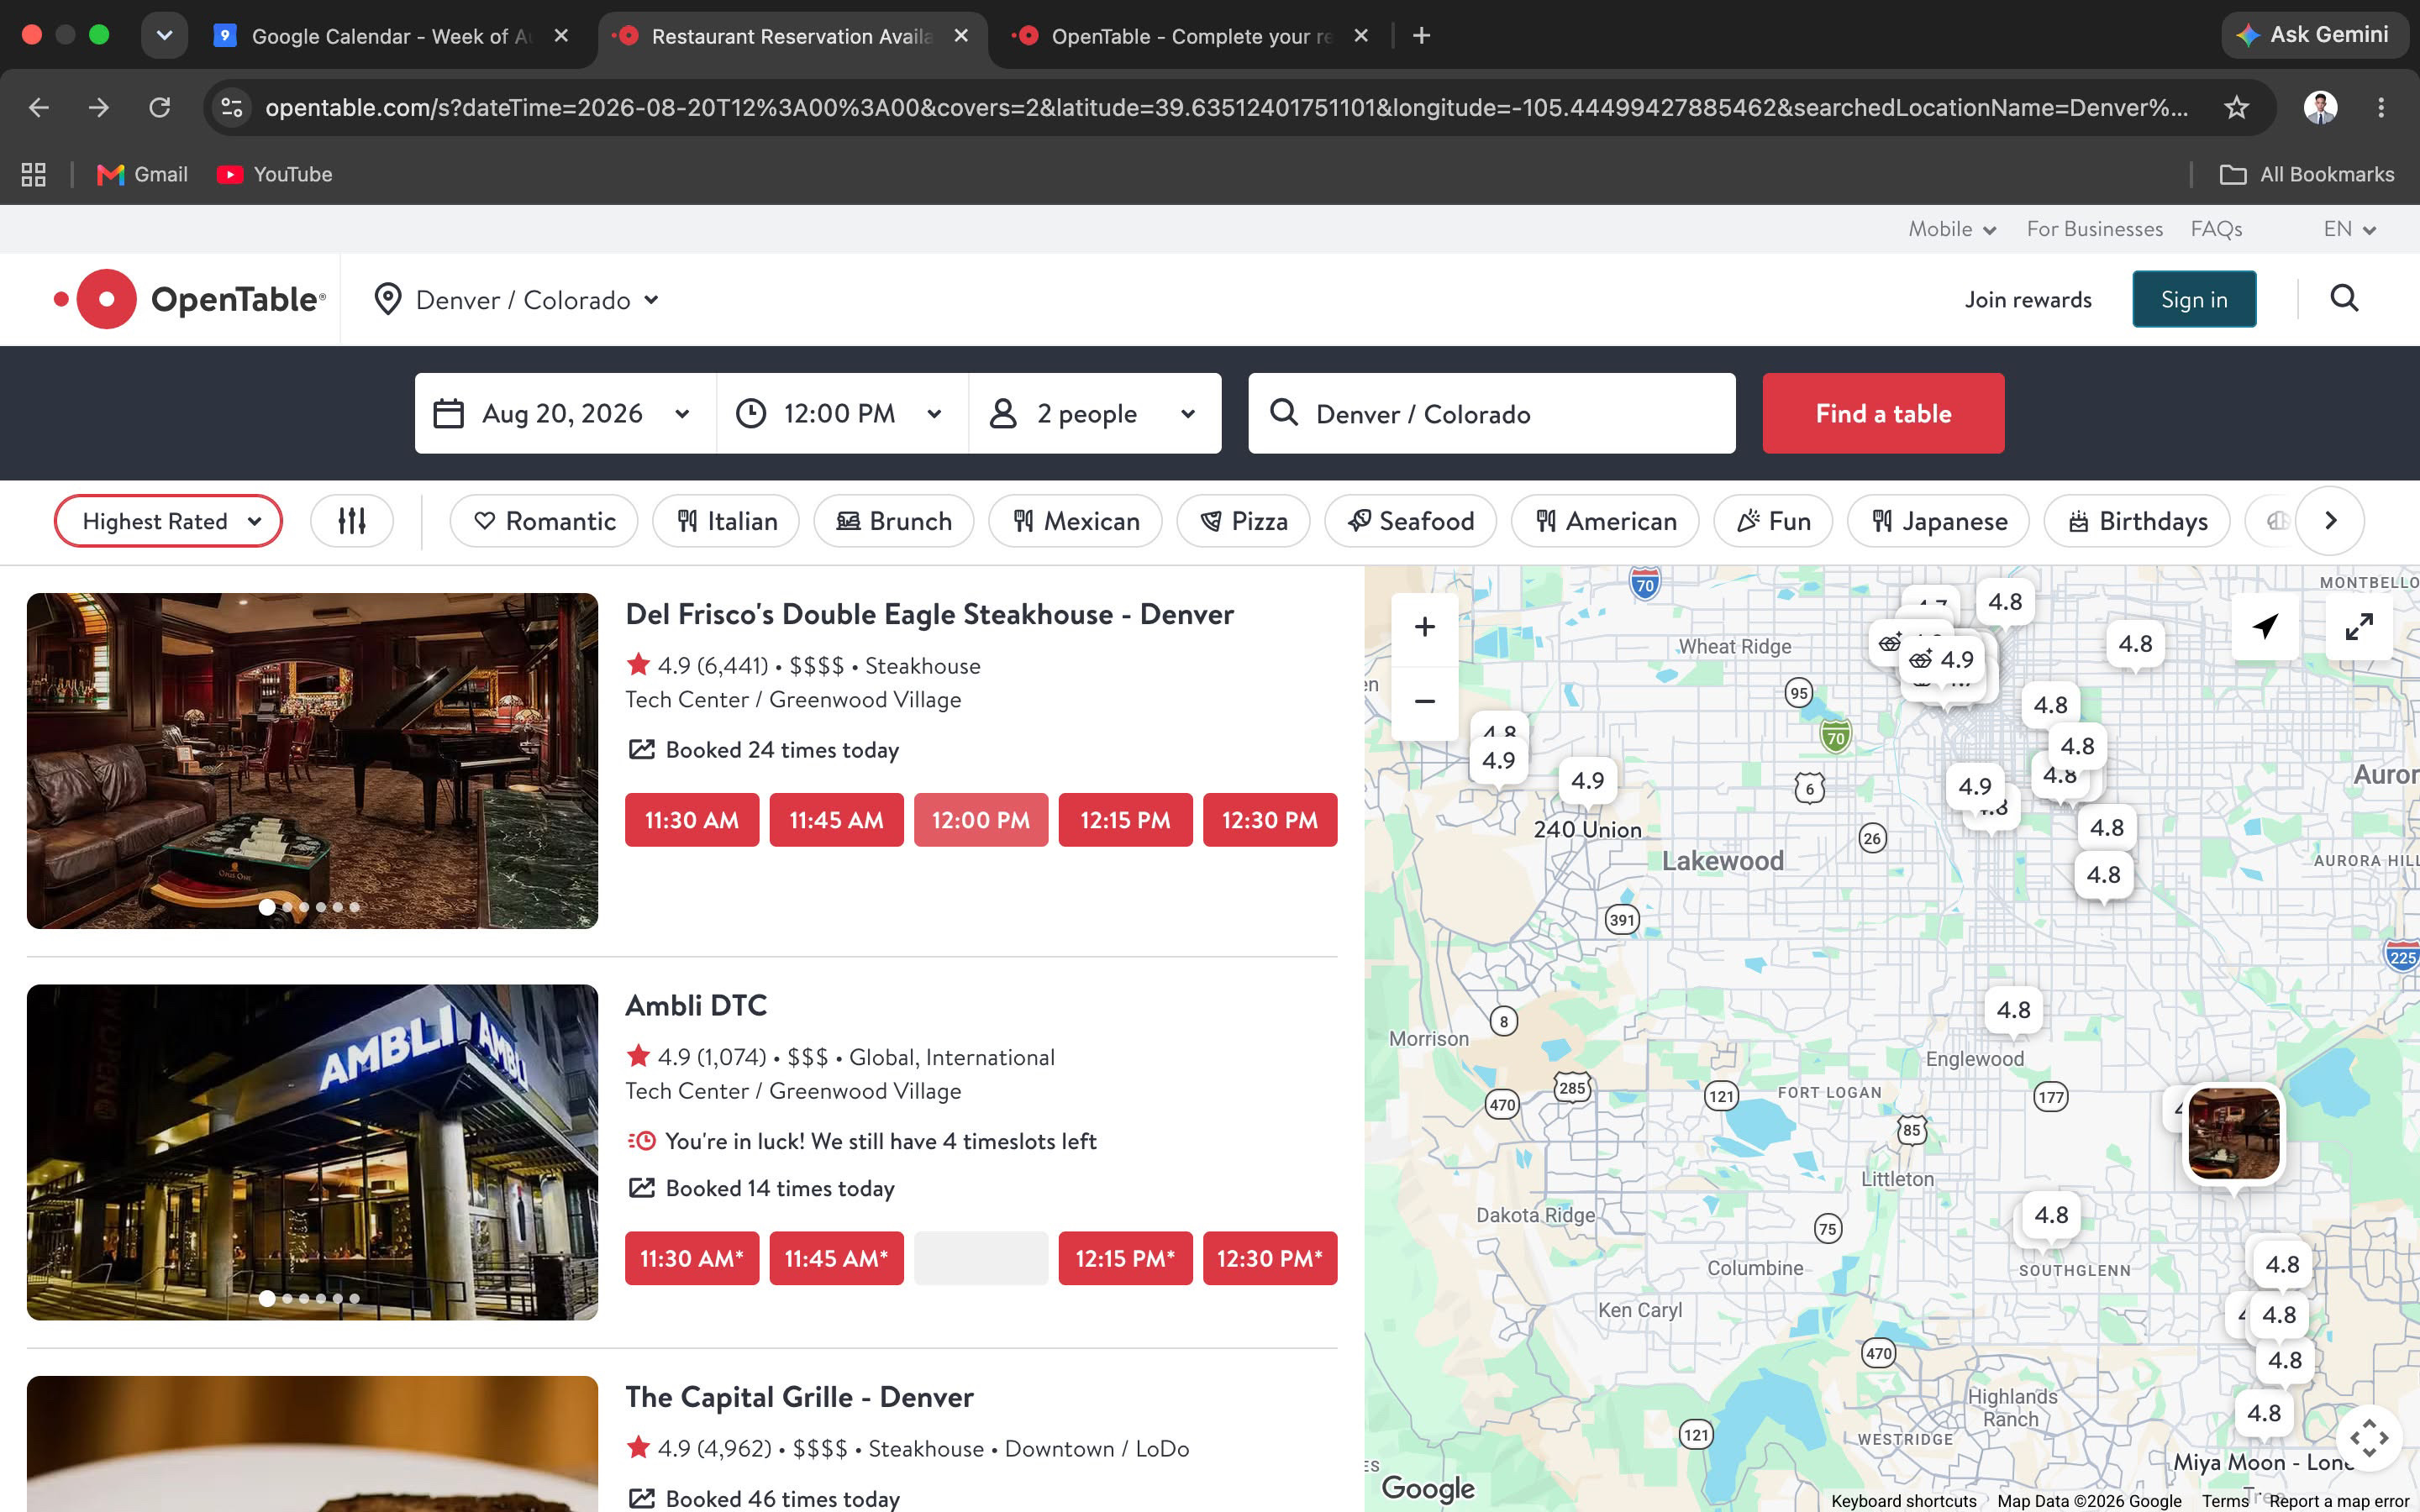
Task: Reload the current browser page
Action: 160,107
